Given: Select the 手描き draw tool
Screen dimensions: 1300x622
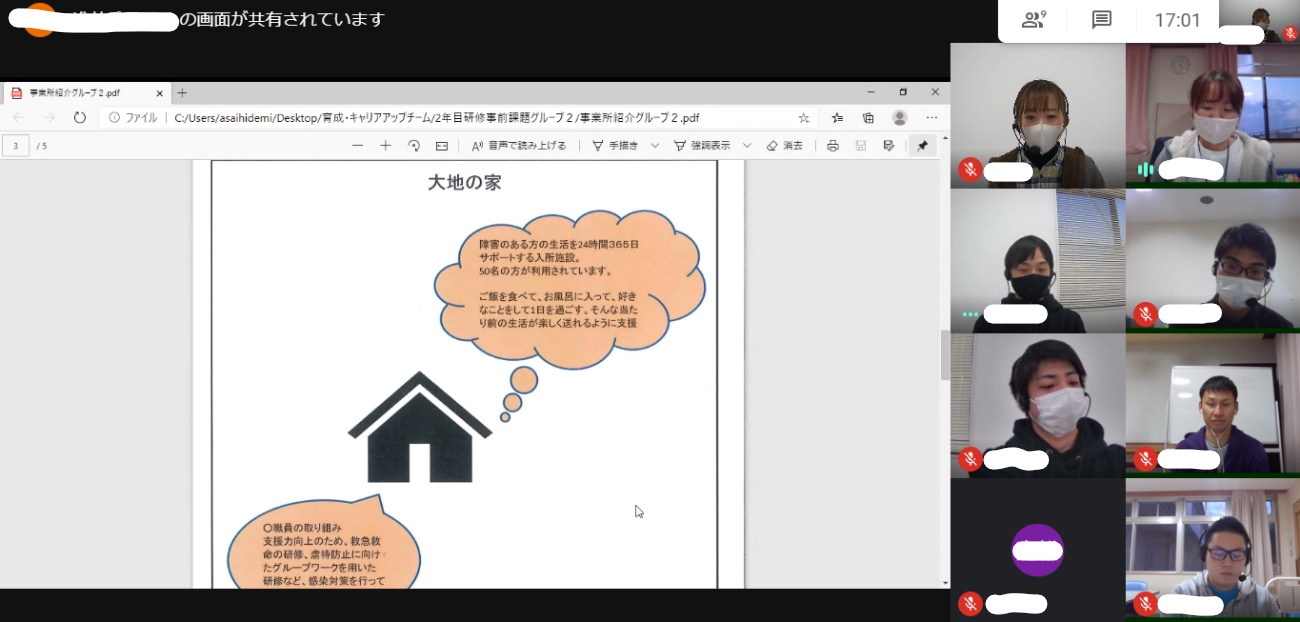Looking at the screenshot, I should [615, 146].
